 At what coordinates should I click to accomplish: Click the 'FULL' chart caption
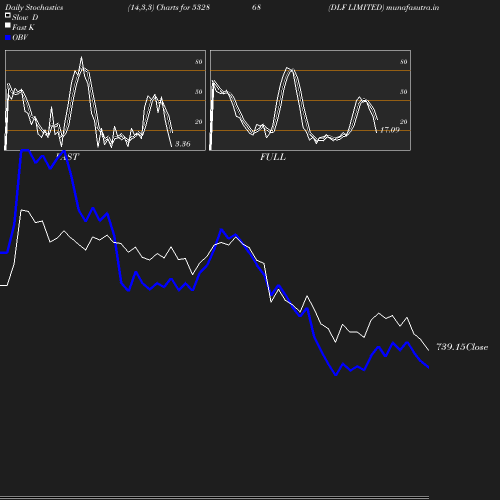click(x=273, y=157)
